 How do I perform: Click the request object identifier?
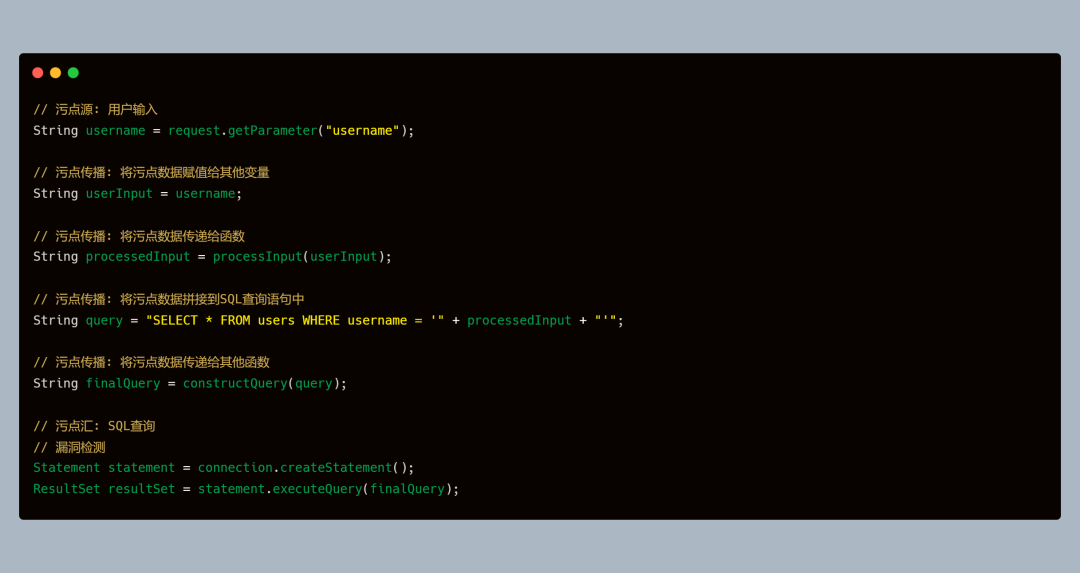pos(194,131)
